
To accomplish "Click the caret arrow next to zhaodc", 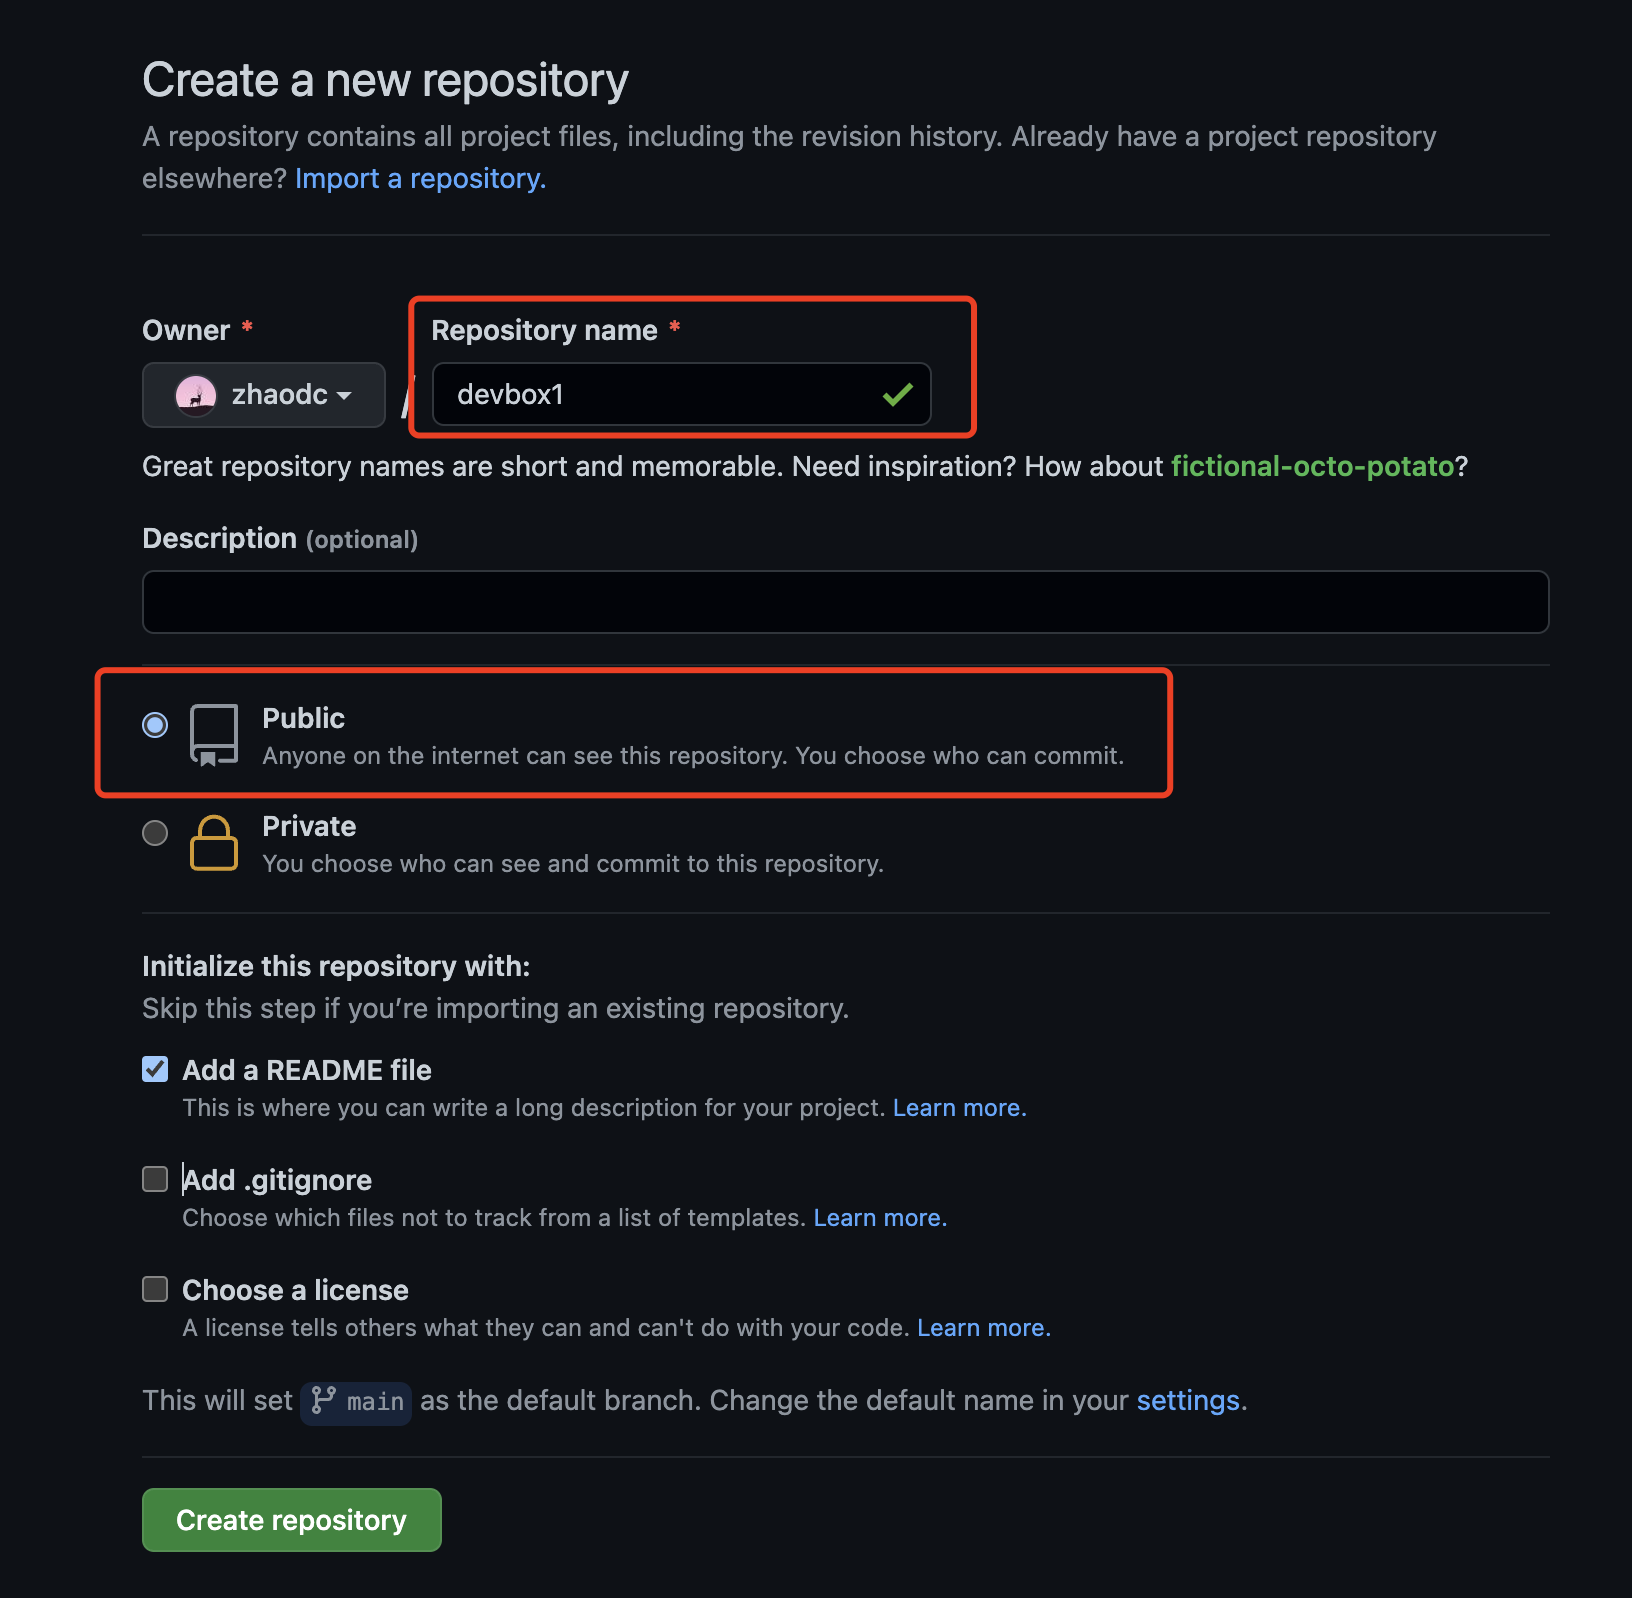I will pos(344,396).
